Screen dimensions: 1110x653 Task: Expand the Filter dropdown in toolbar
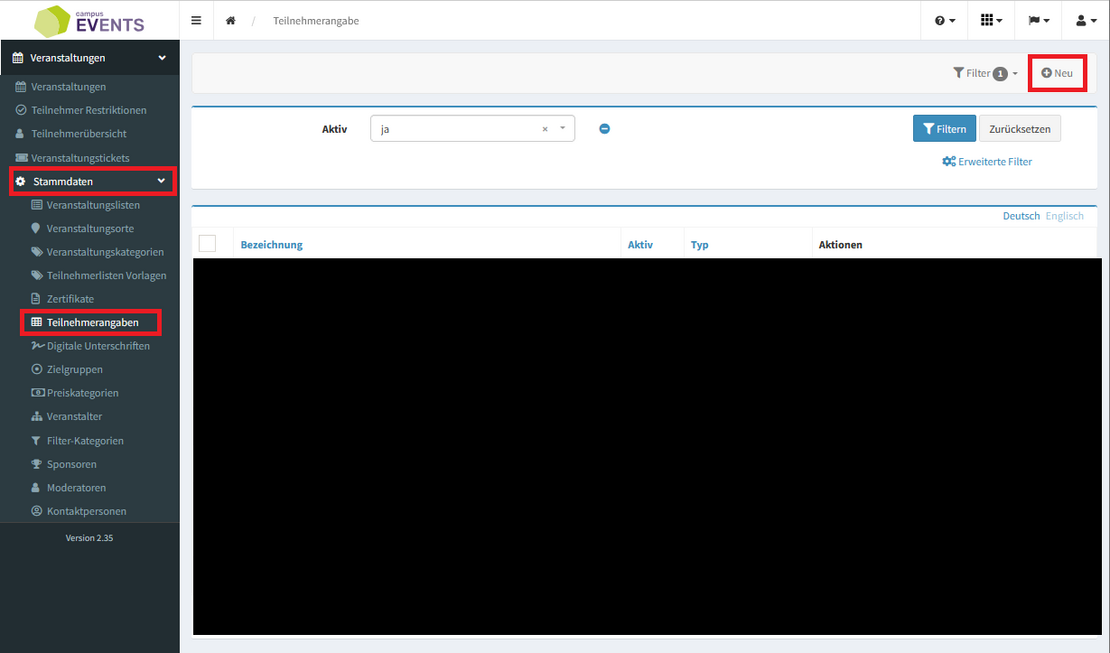[985, 73]
